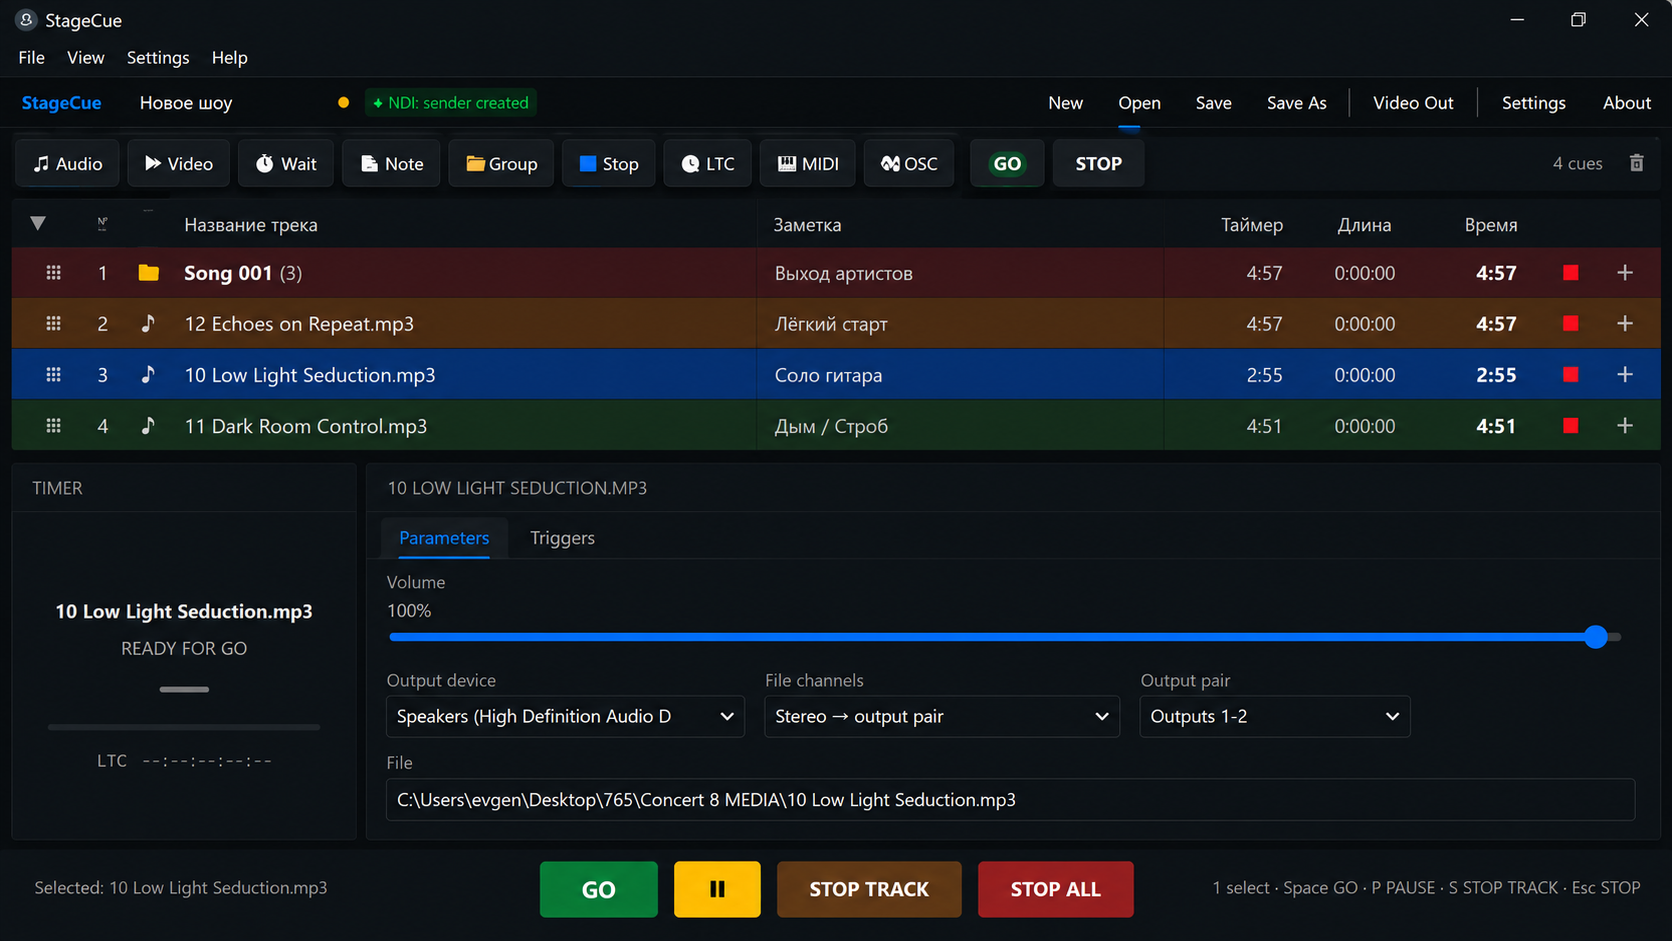
Task: Click the large green GO button
Action: [x=599, y=889]
